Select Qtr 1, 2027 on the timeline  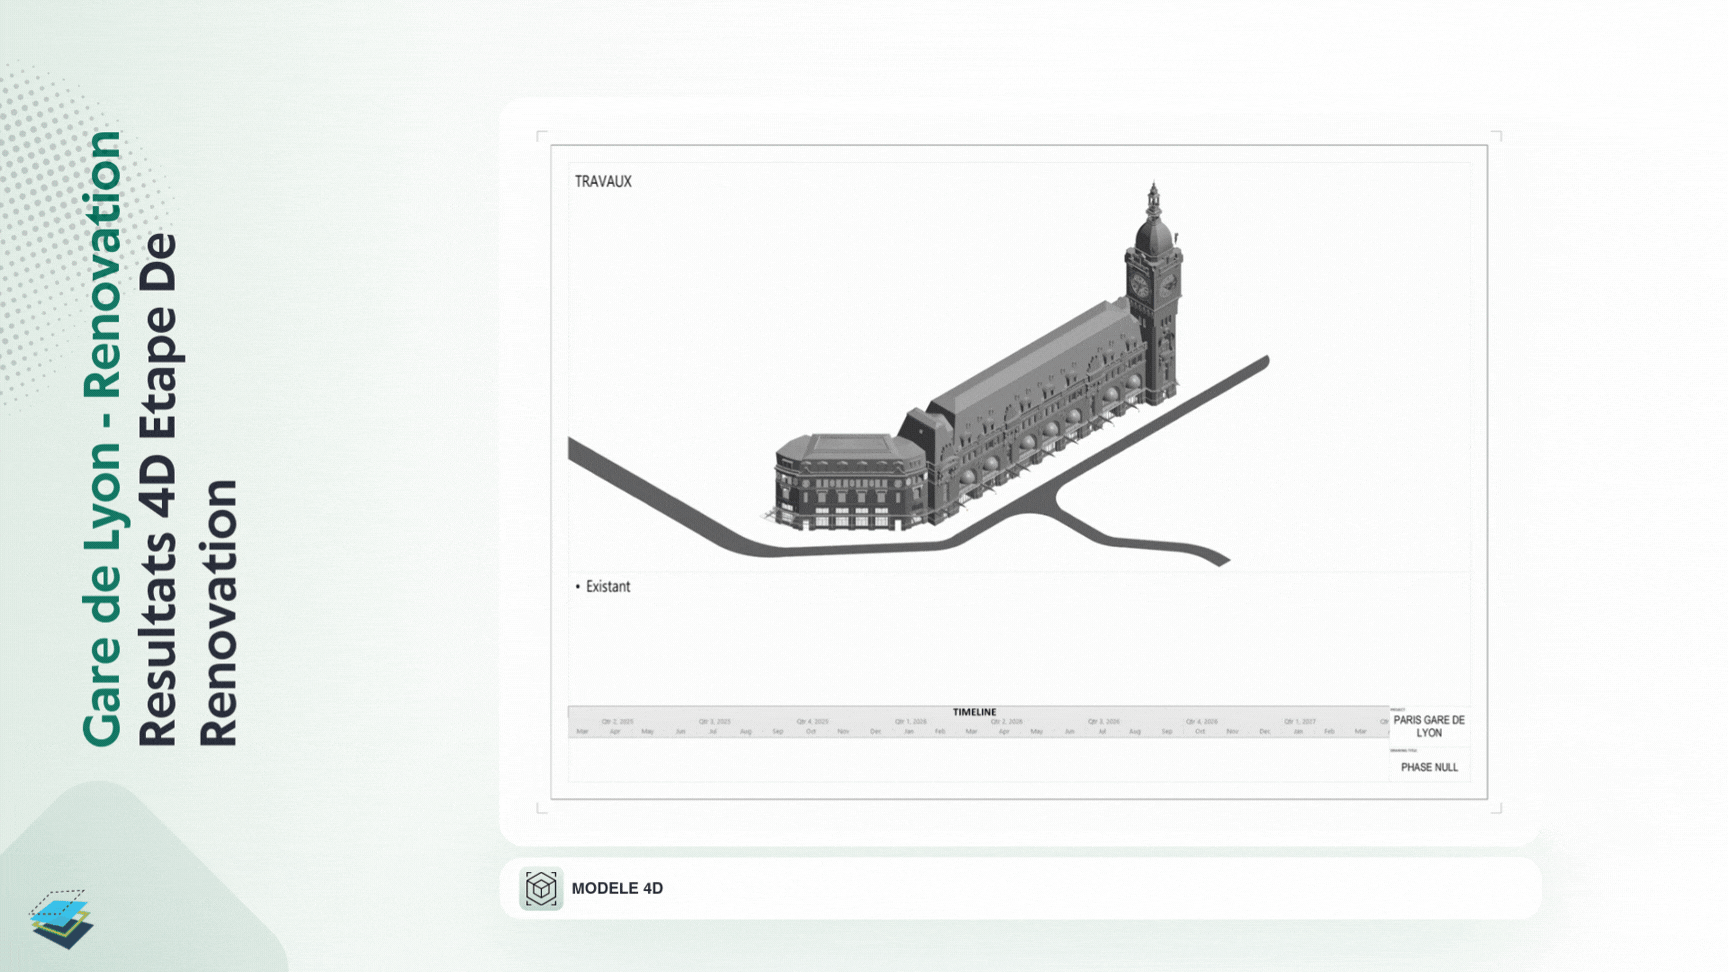[x=1300, y=721]
